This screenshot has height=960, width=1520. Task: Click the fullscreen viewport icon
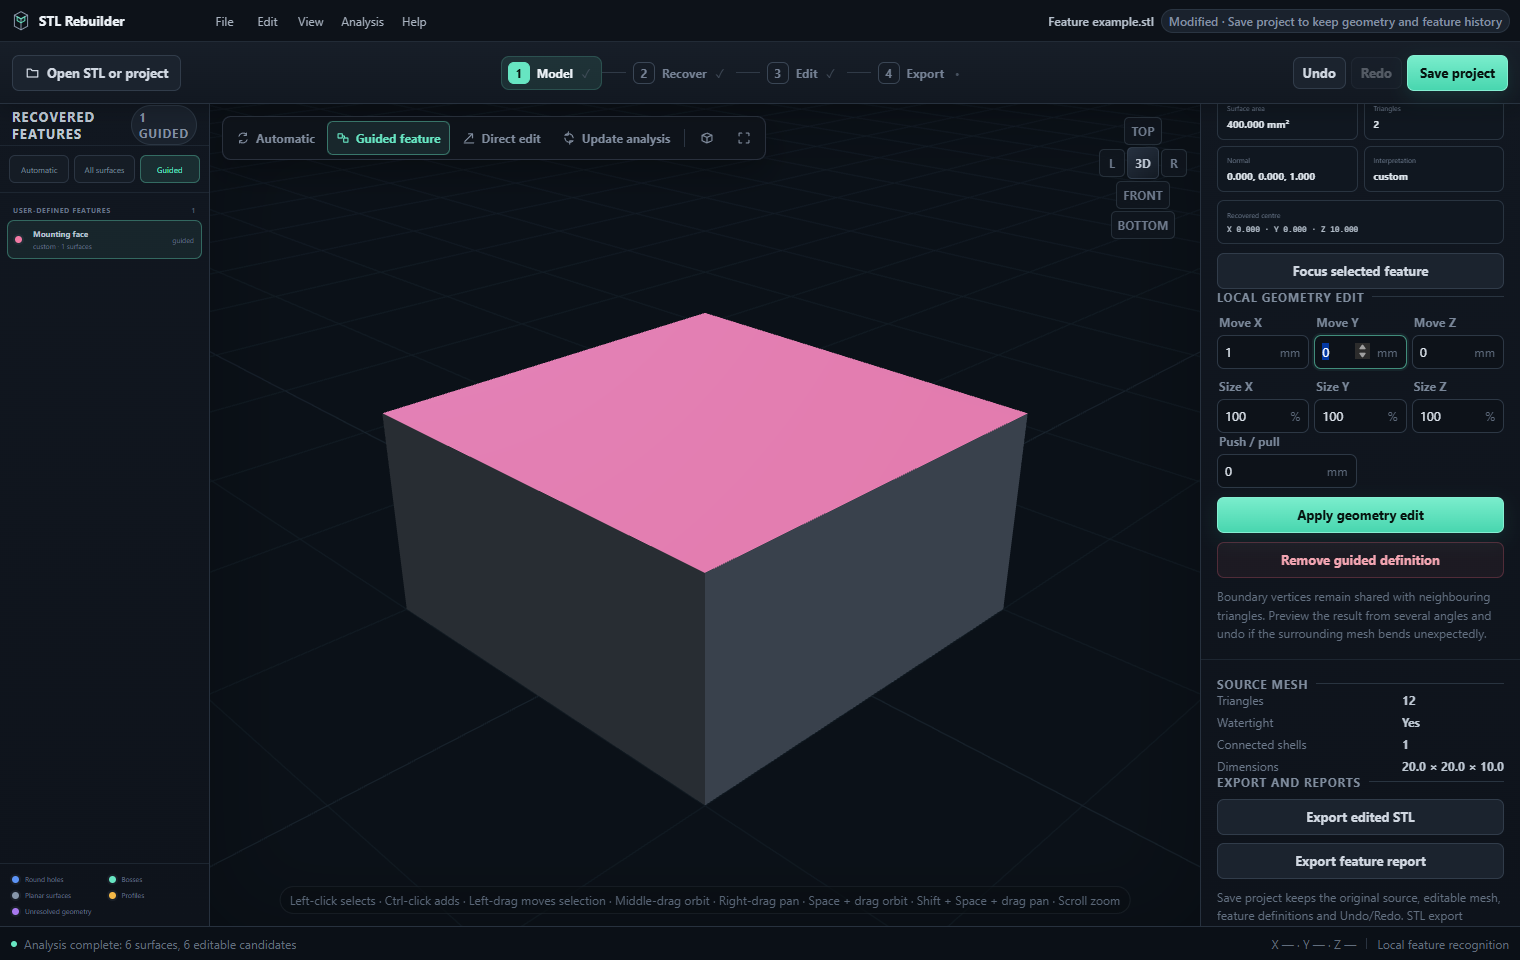[x=744, y=138]
